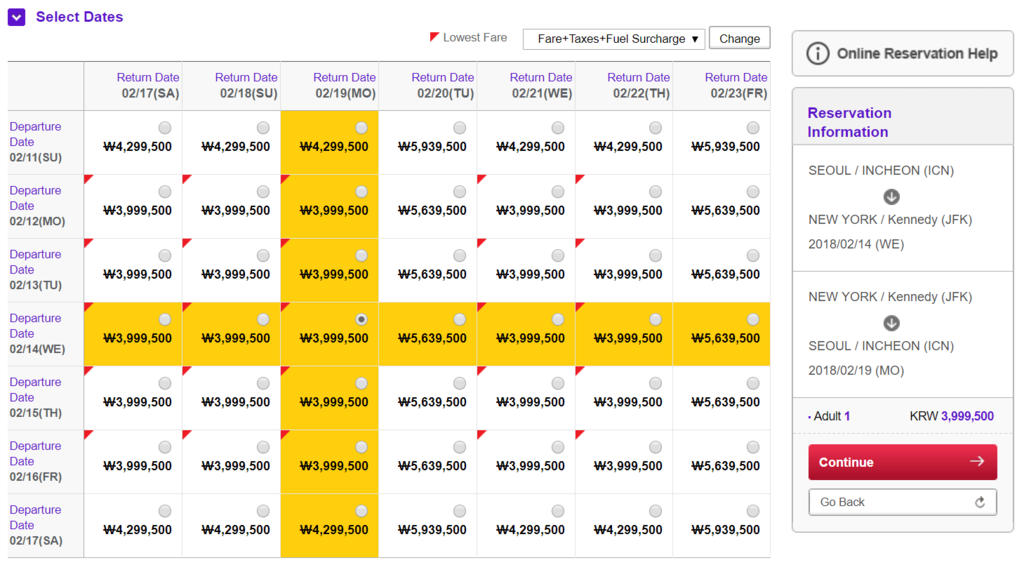Select radio for departure 02/12 return 02/19
Viewport: 1024px width, 565px height.
tap(361, 192)
